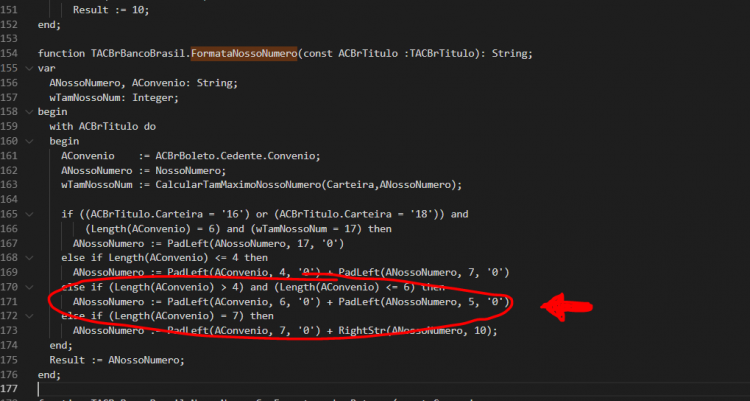This screenshot has height=401, width=750.
Task: Collapse the var block at line 155
Action: [x=29, y=68]
